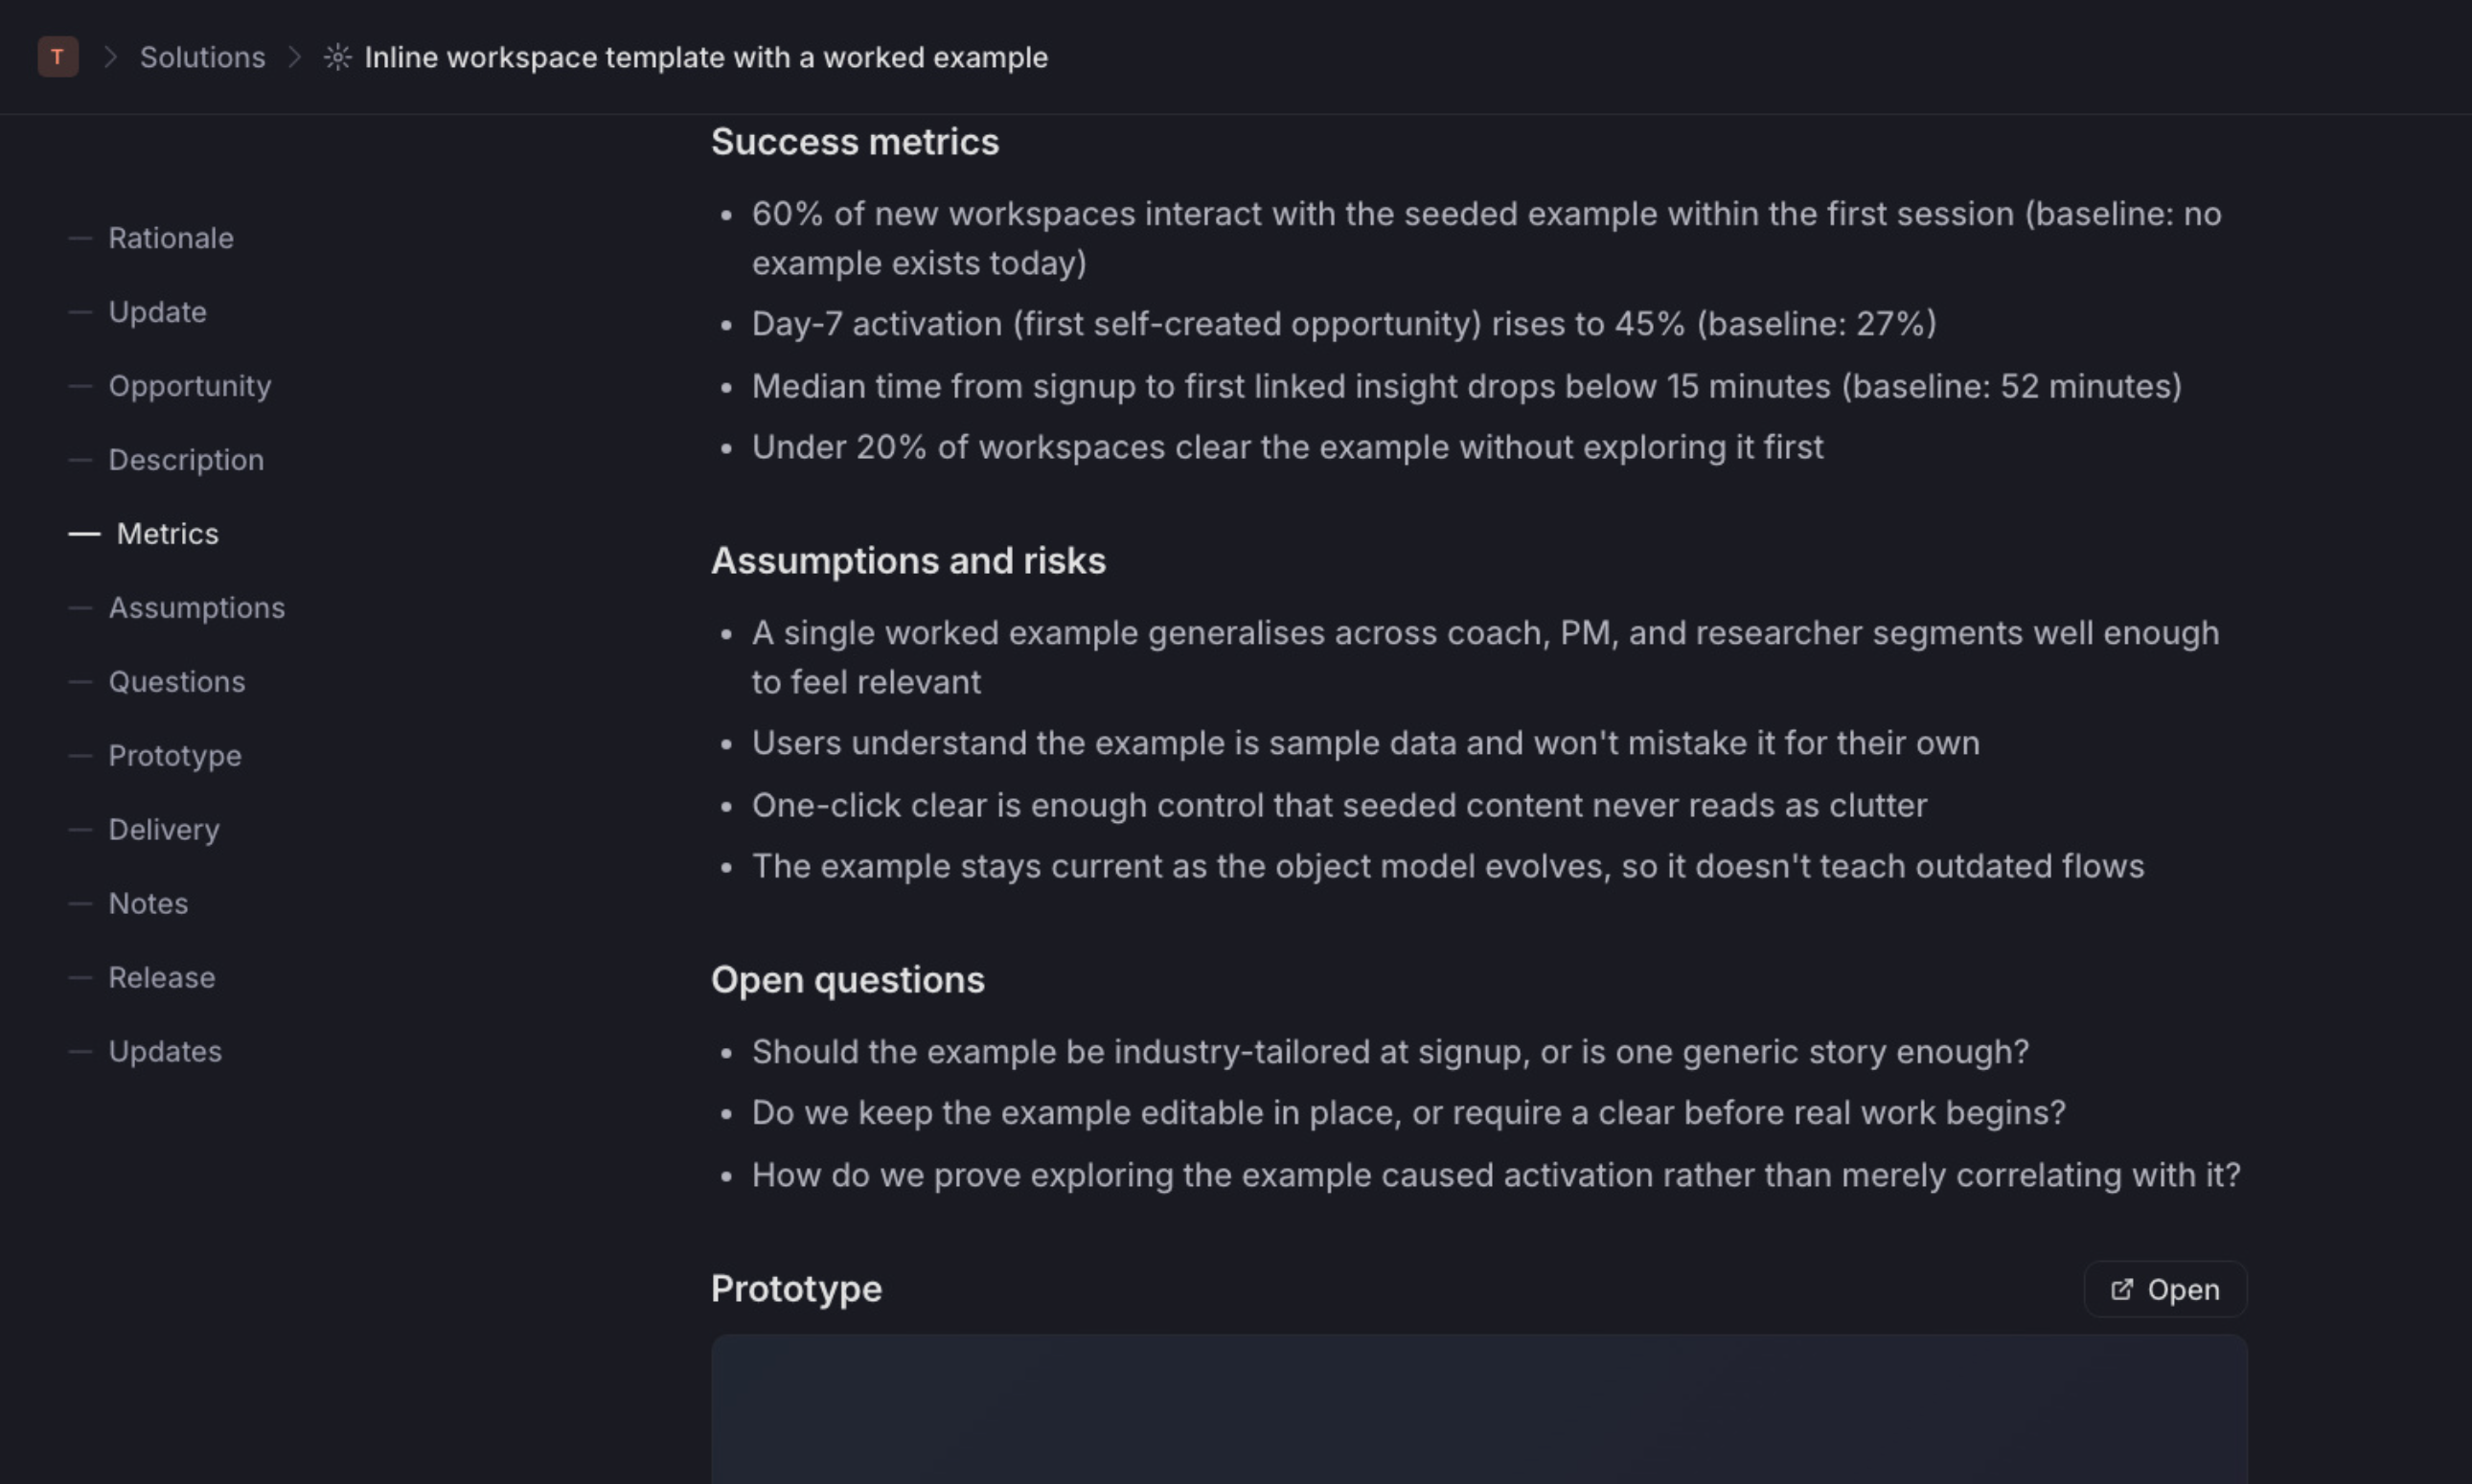Jump to the Release section
The height and width of the screenshot is (1484, 2472).
tap(162, 978)
